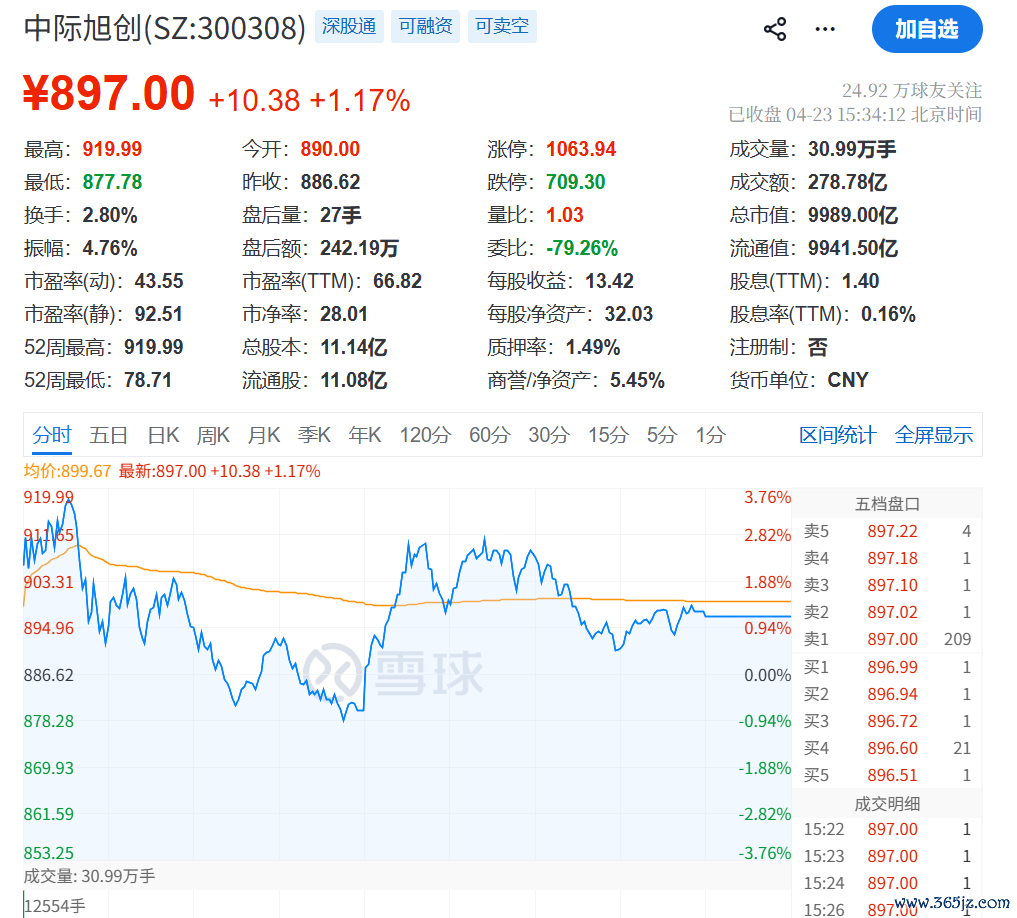The image size is (1017, 918).
Task: Click the 成交明细 header
Action: (887, 804)
